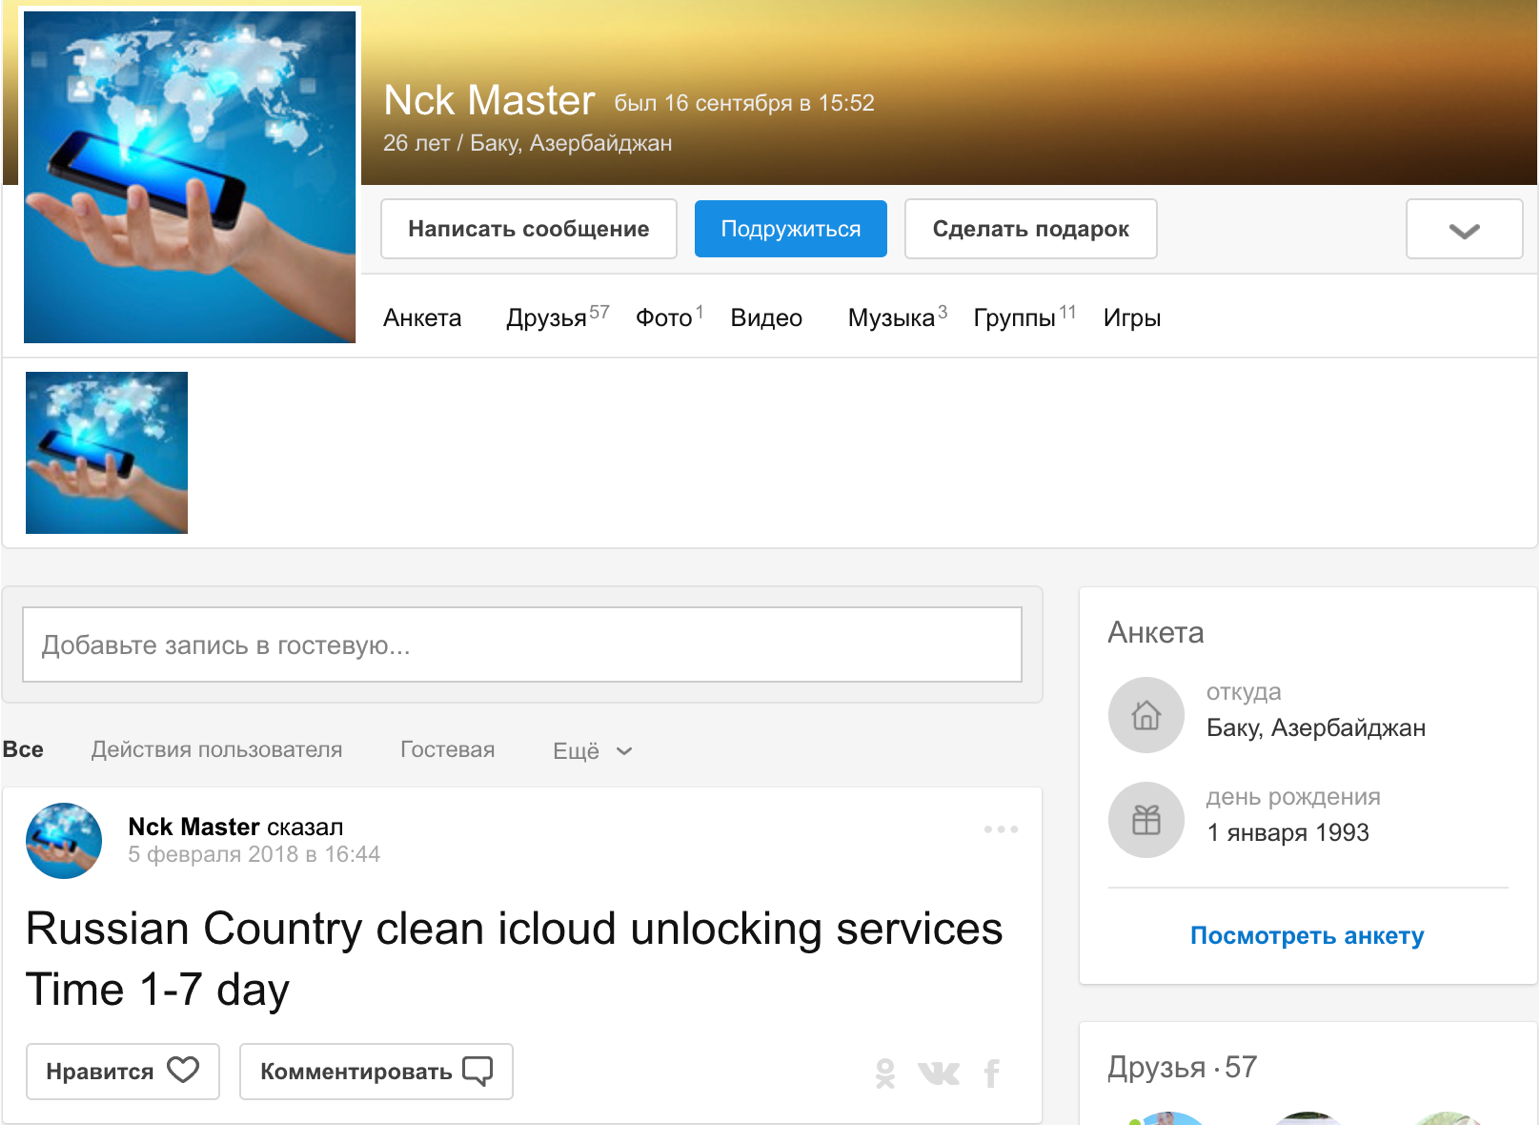
Task: Select the Все feed filter
Action: coord(23,750)
